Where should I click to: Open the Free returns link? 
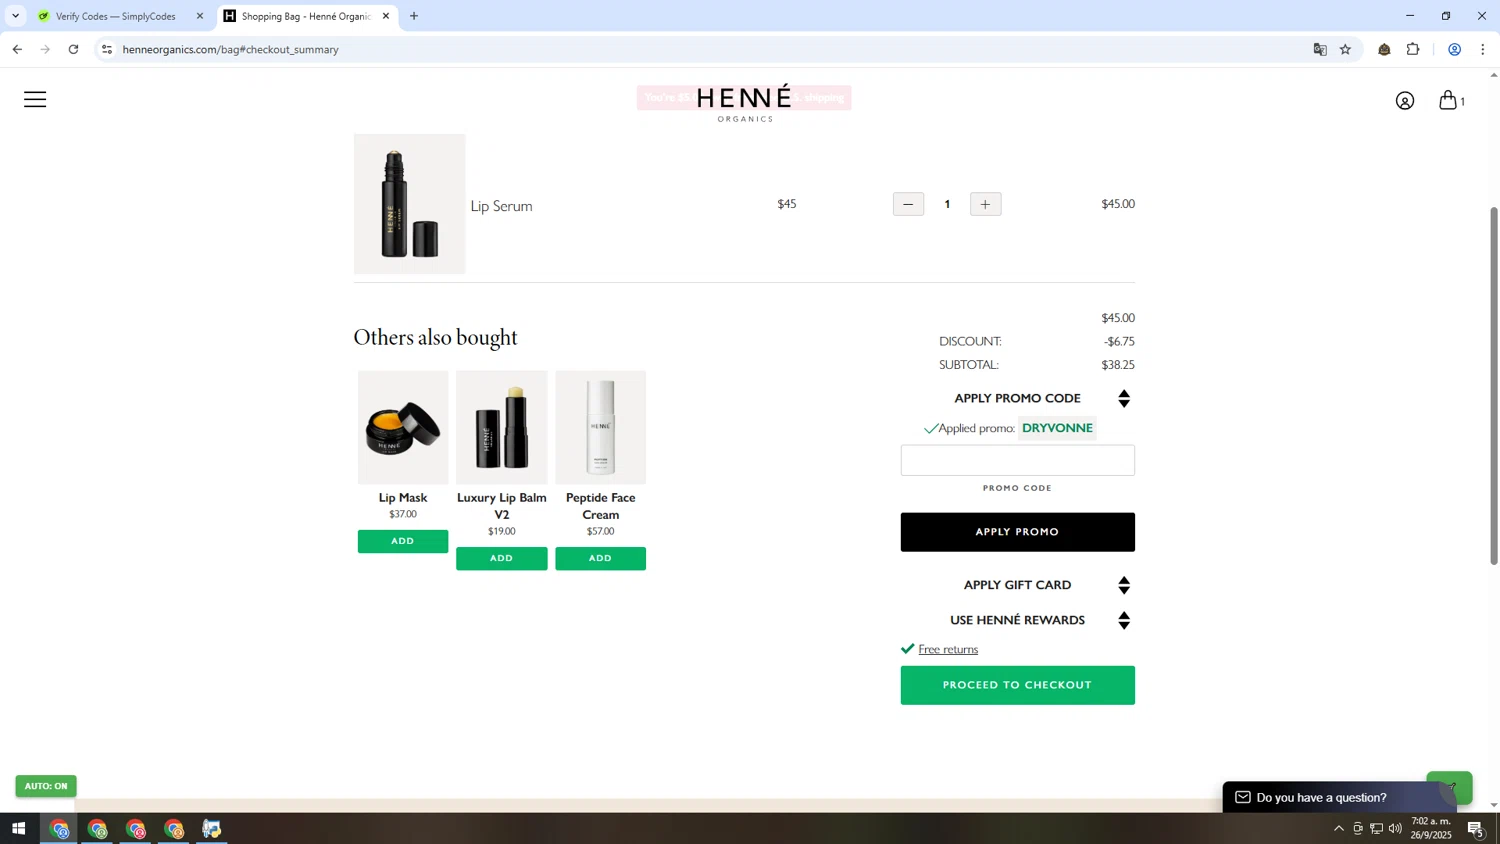(x=948, y=649)
